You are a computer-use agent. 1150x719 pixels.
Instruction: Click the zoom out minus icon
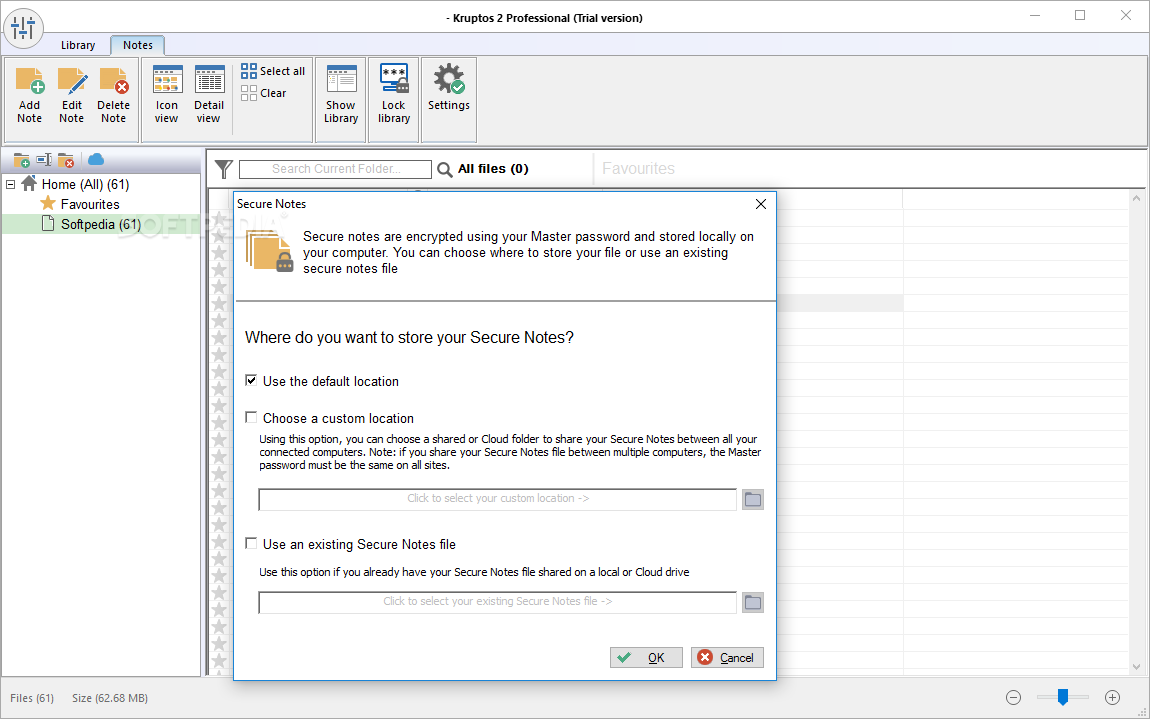(1014, 698)
